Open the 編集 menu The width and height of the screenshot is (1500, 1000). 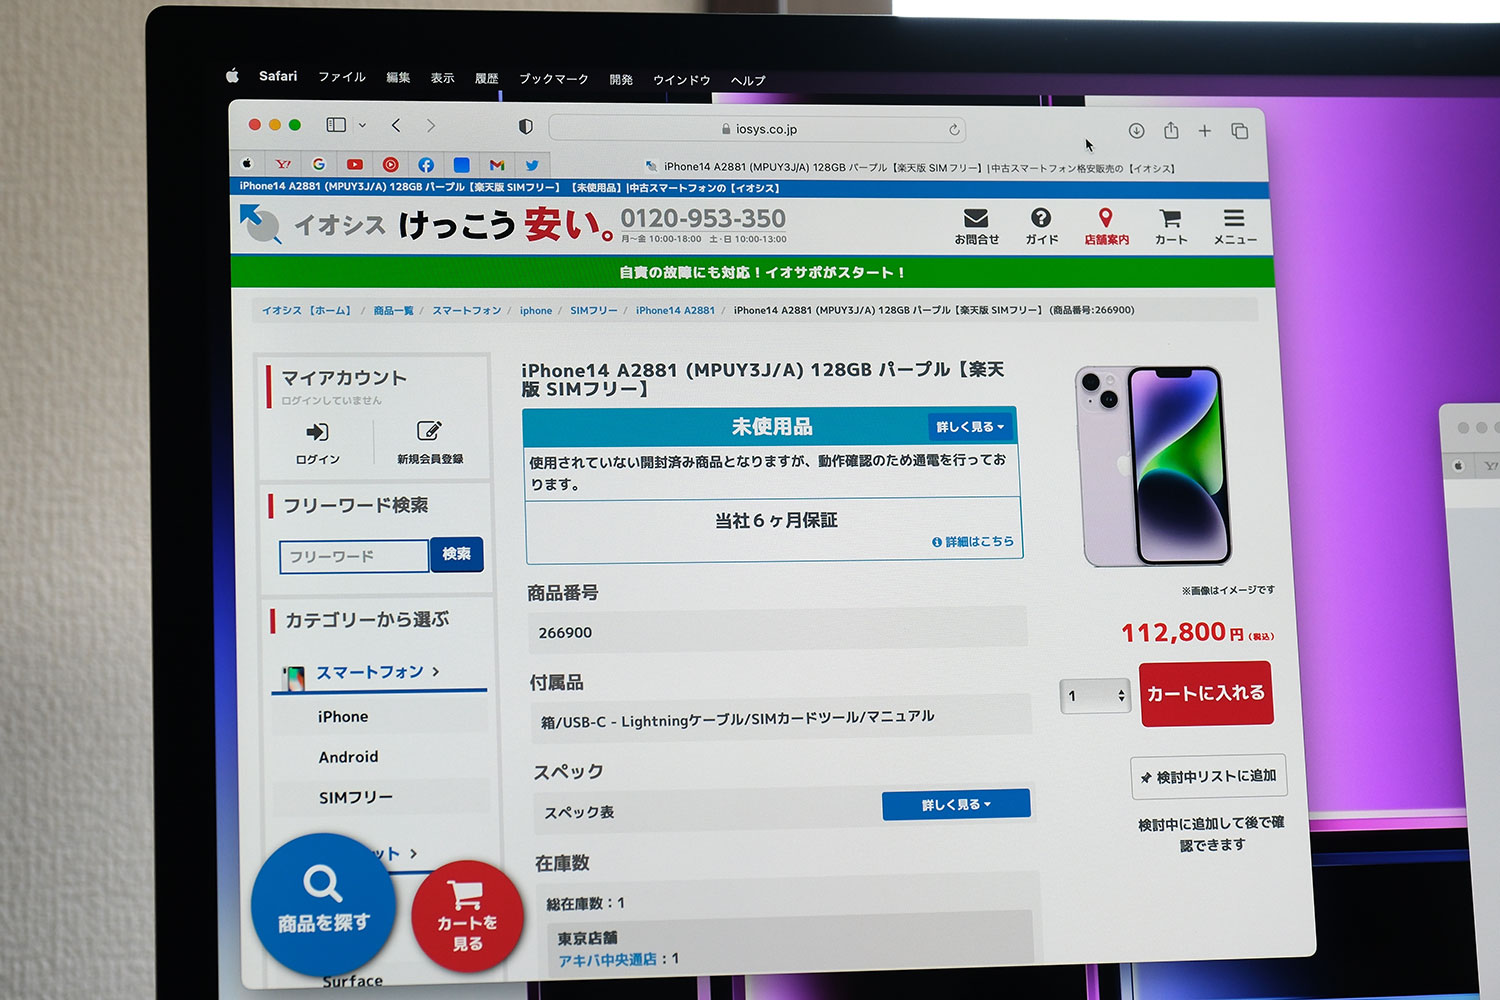pos(398,77)
